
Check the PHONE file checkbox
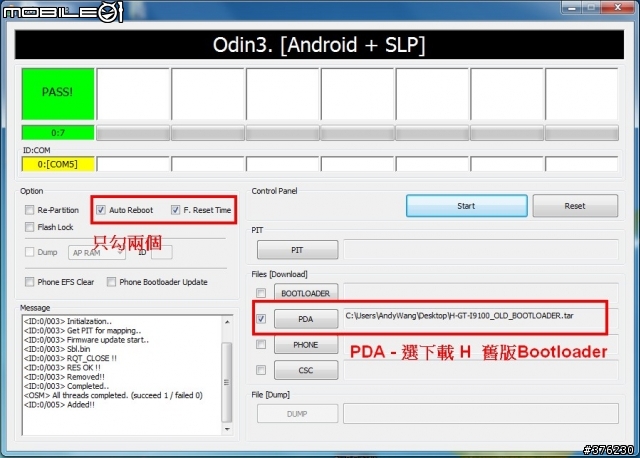point(261,345)
